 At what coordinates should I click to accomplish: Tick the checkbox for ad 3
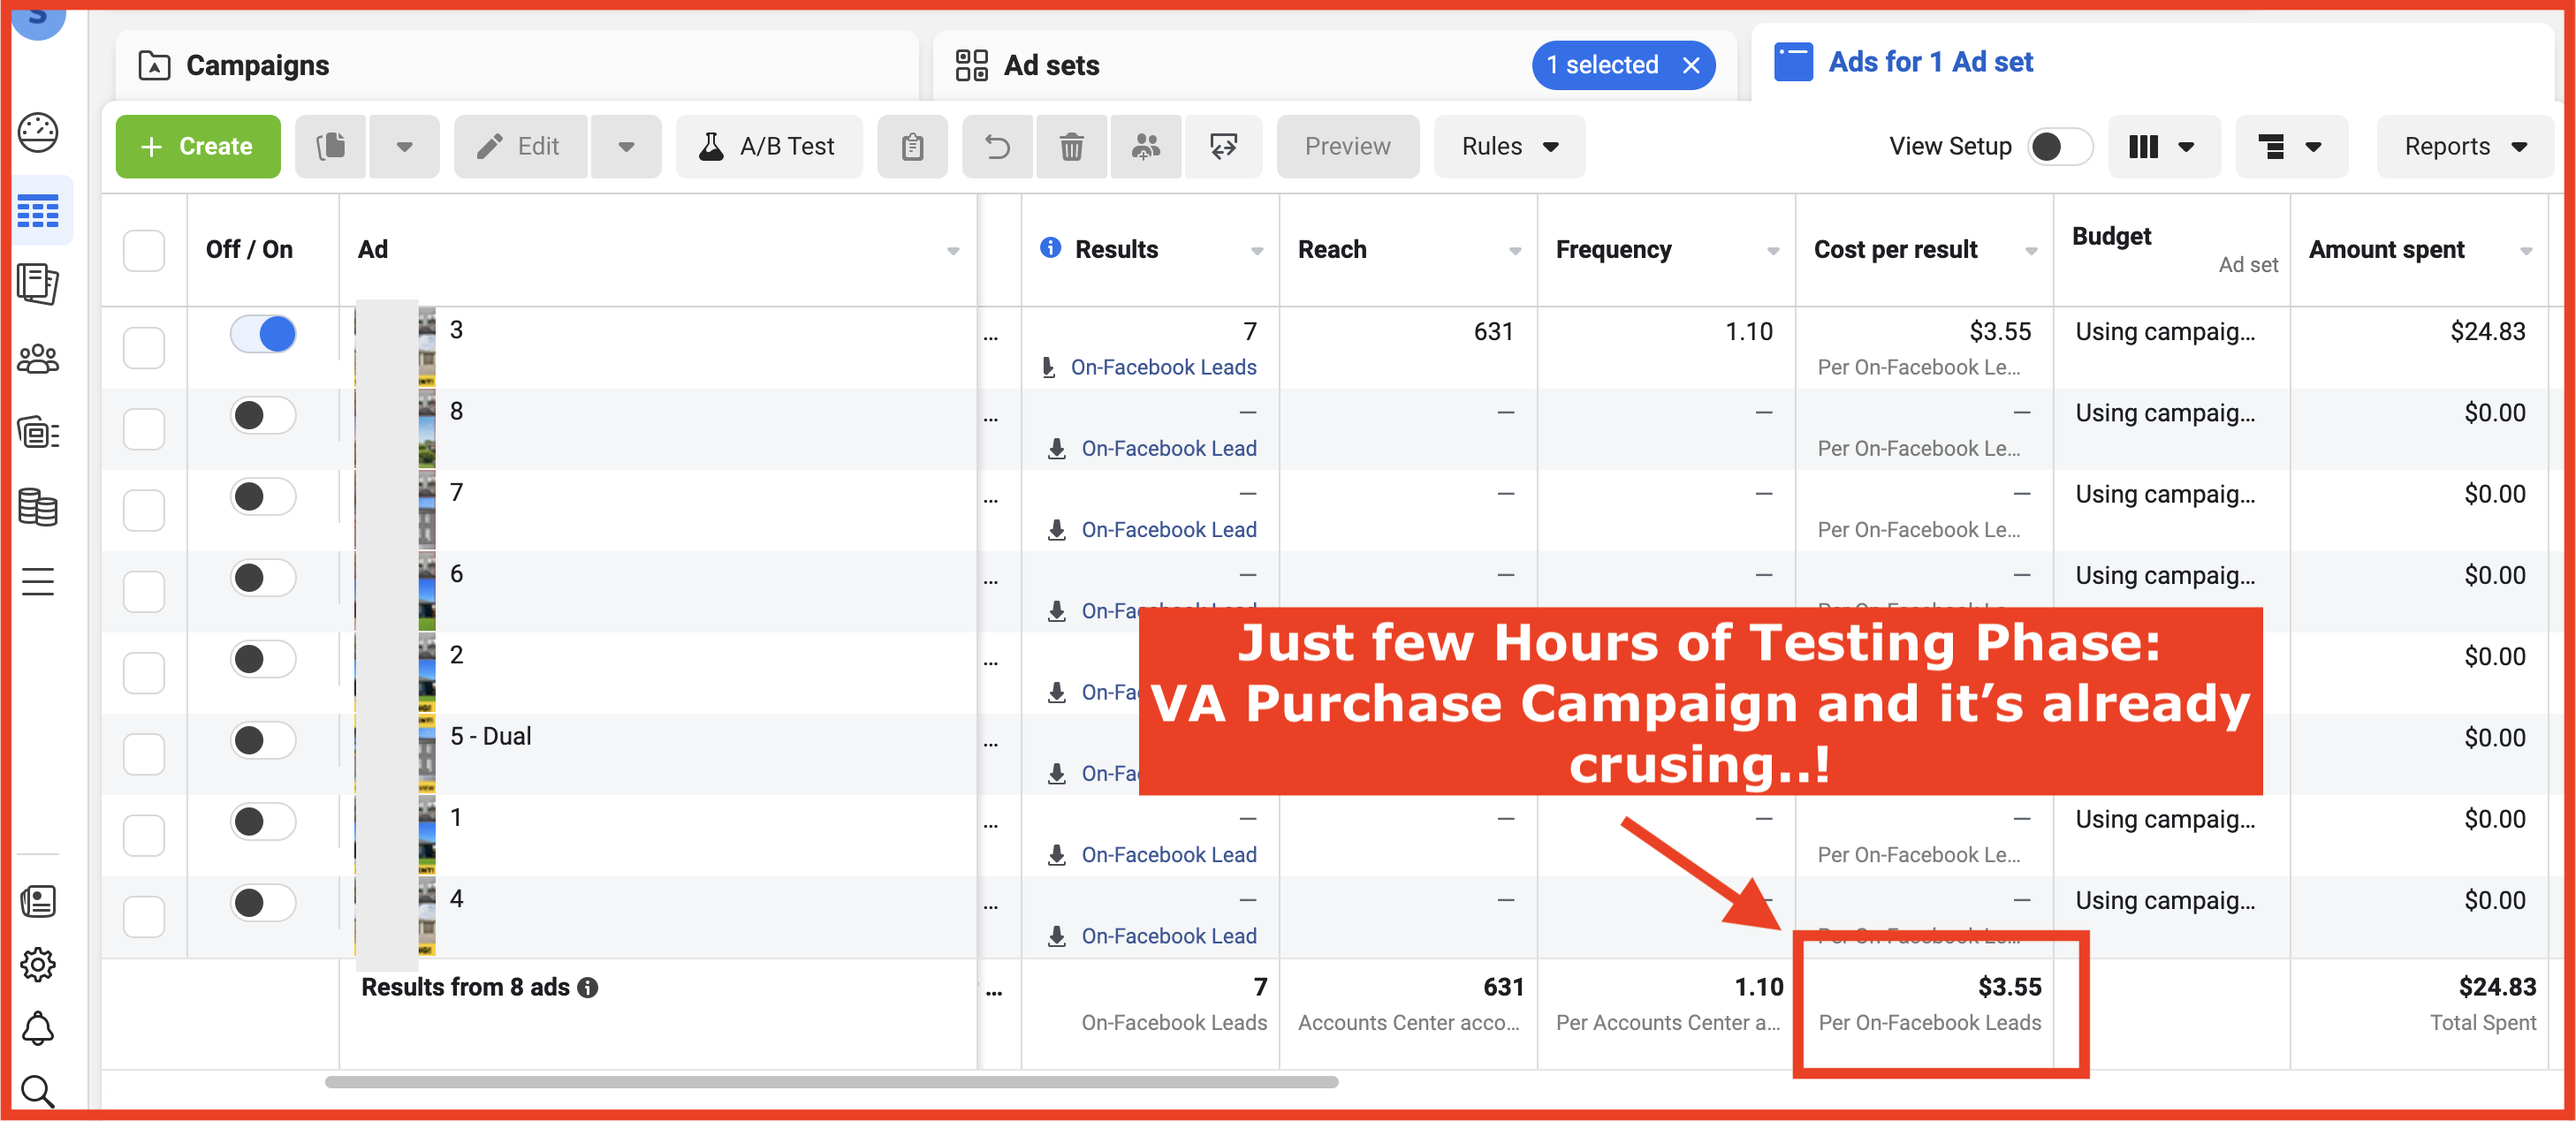click(x=144, y=347)
